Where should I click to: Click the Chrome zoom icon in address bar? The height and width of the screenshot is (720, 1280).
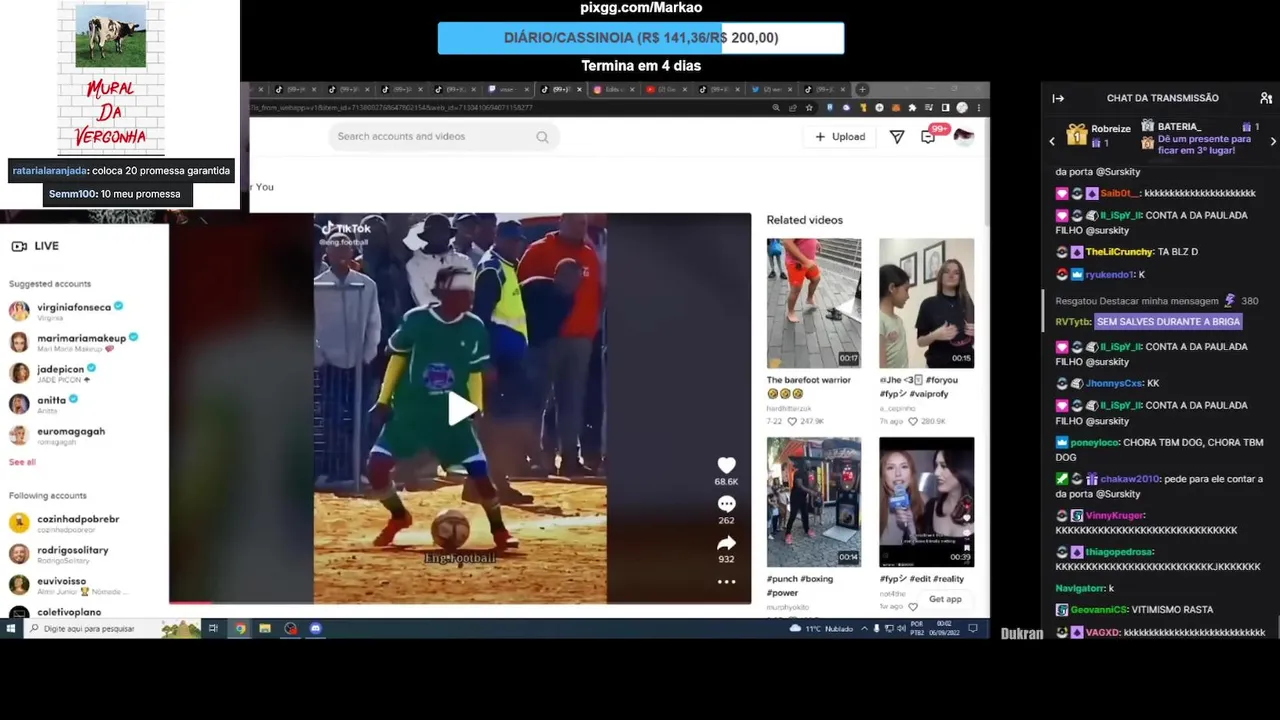pyautogui.click(x=776, y=108)
